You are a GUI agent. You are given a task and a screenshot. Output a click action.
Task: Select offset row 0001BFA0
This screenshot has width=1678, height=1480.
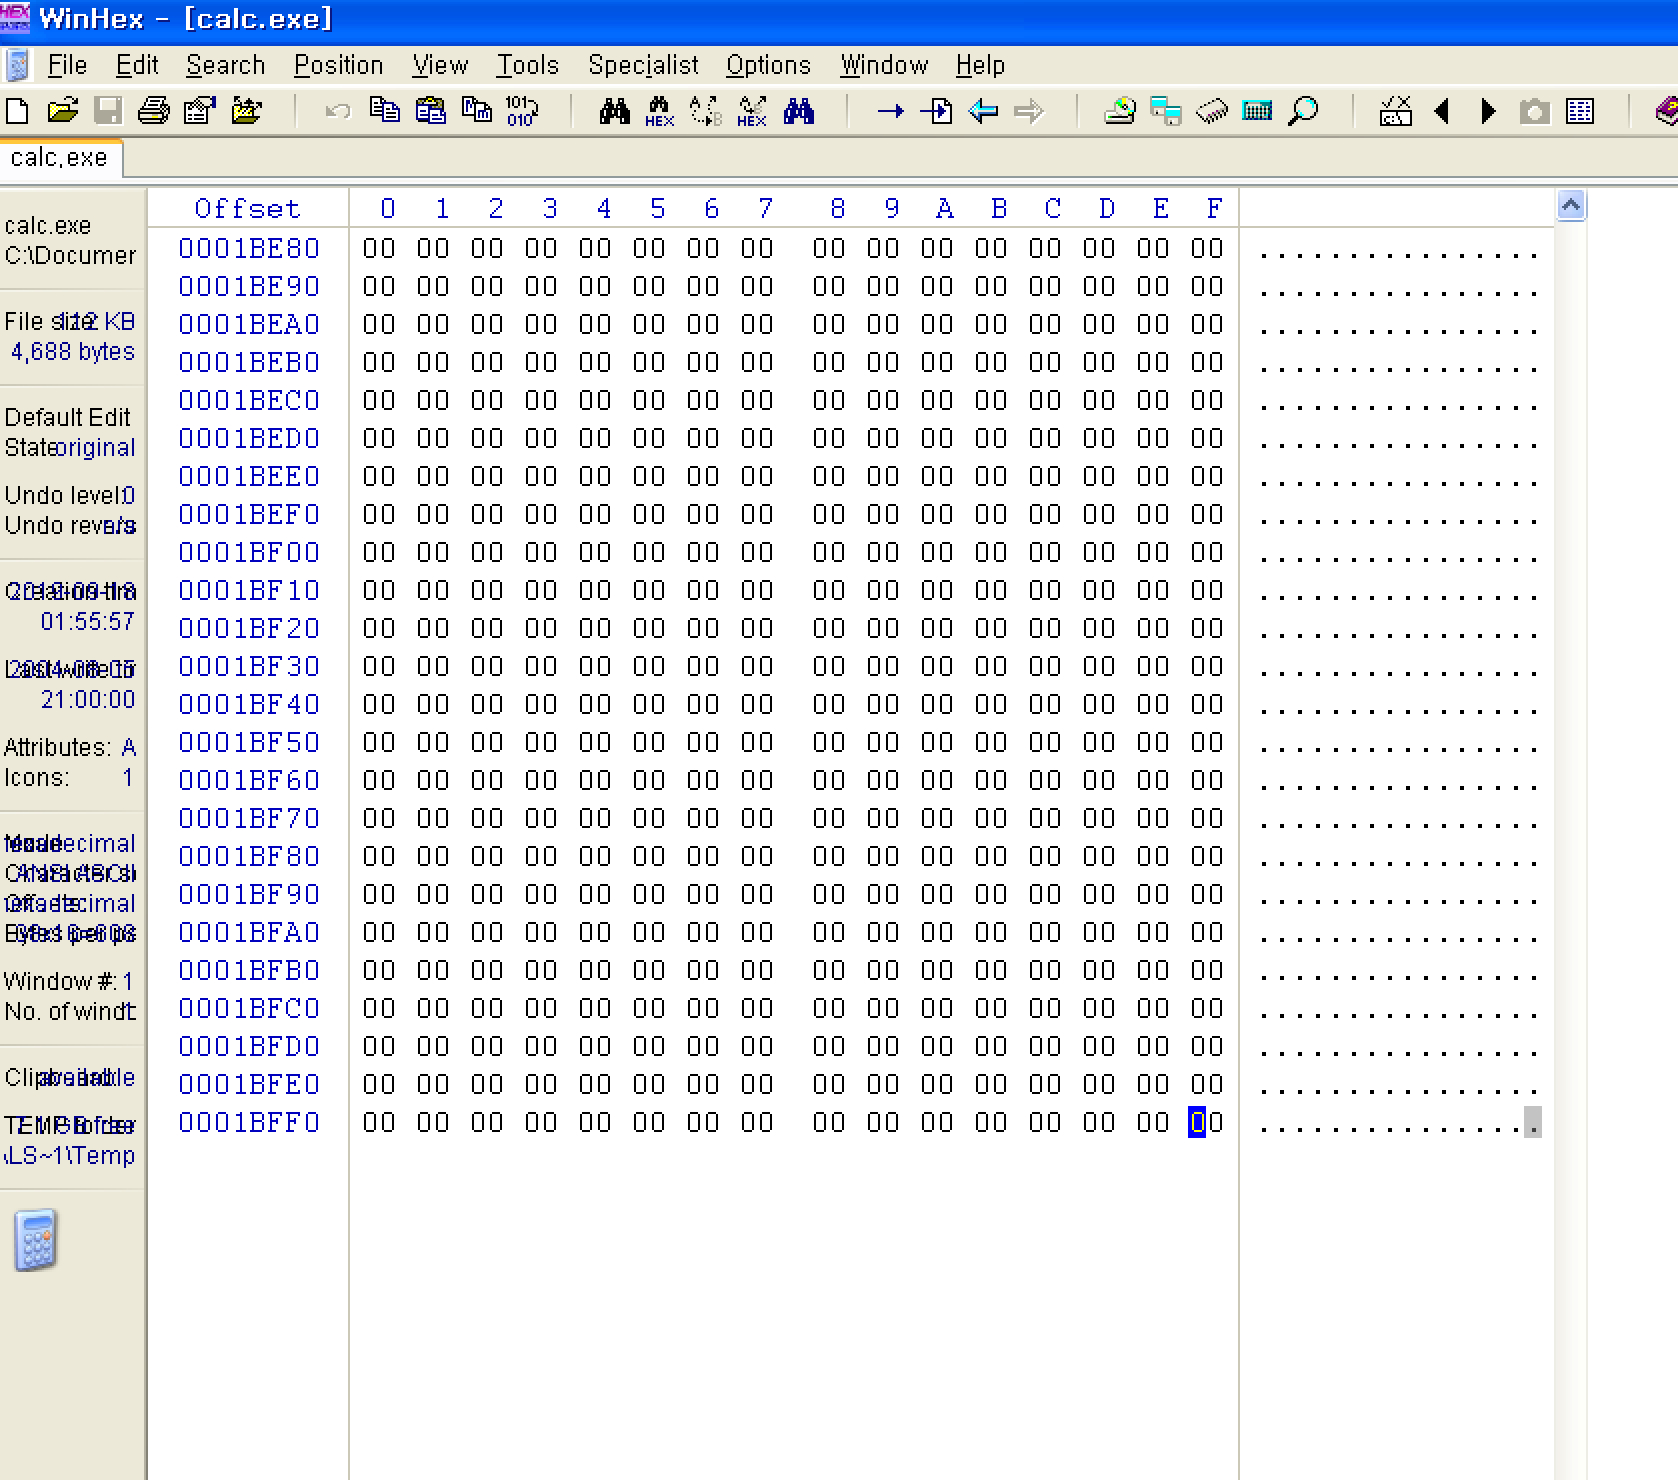[x=249, y=932]
